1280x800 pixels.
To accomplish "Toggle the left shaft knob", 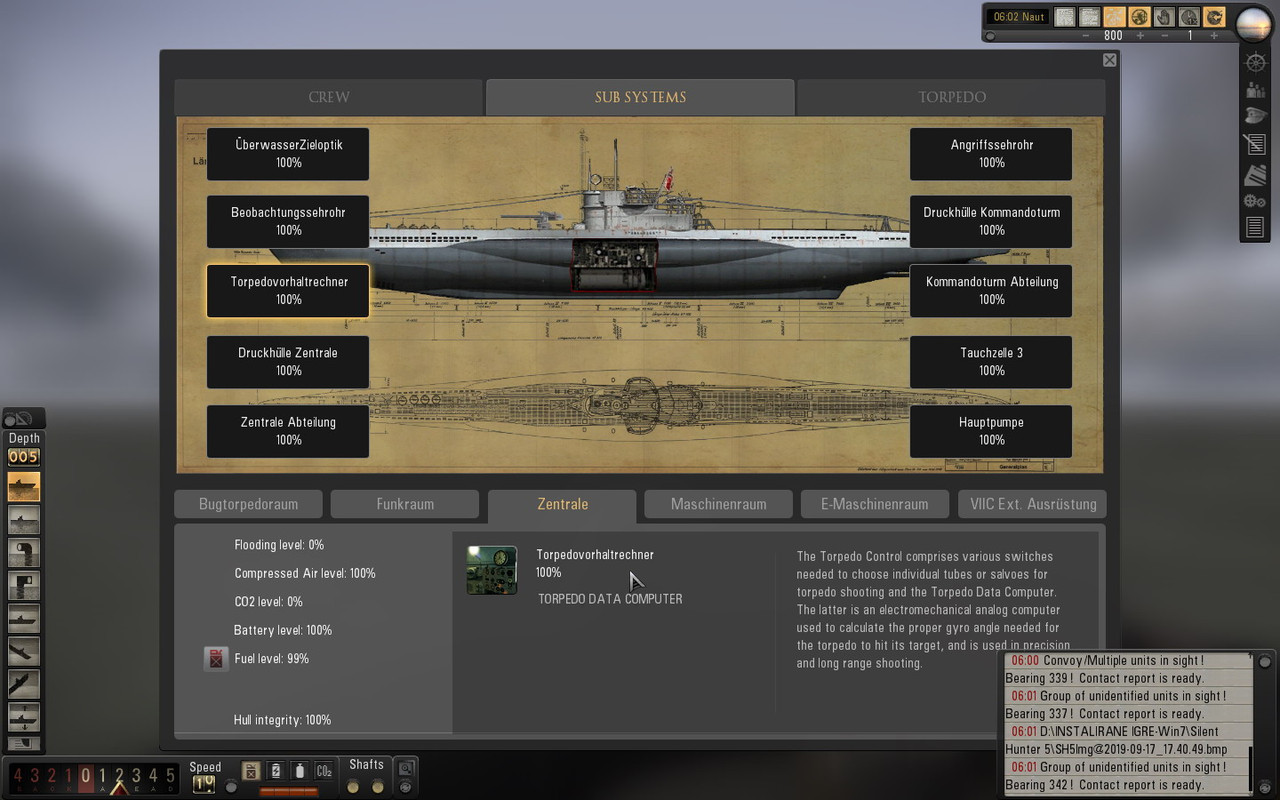I will click(353, 787).
